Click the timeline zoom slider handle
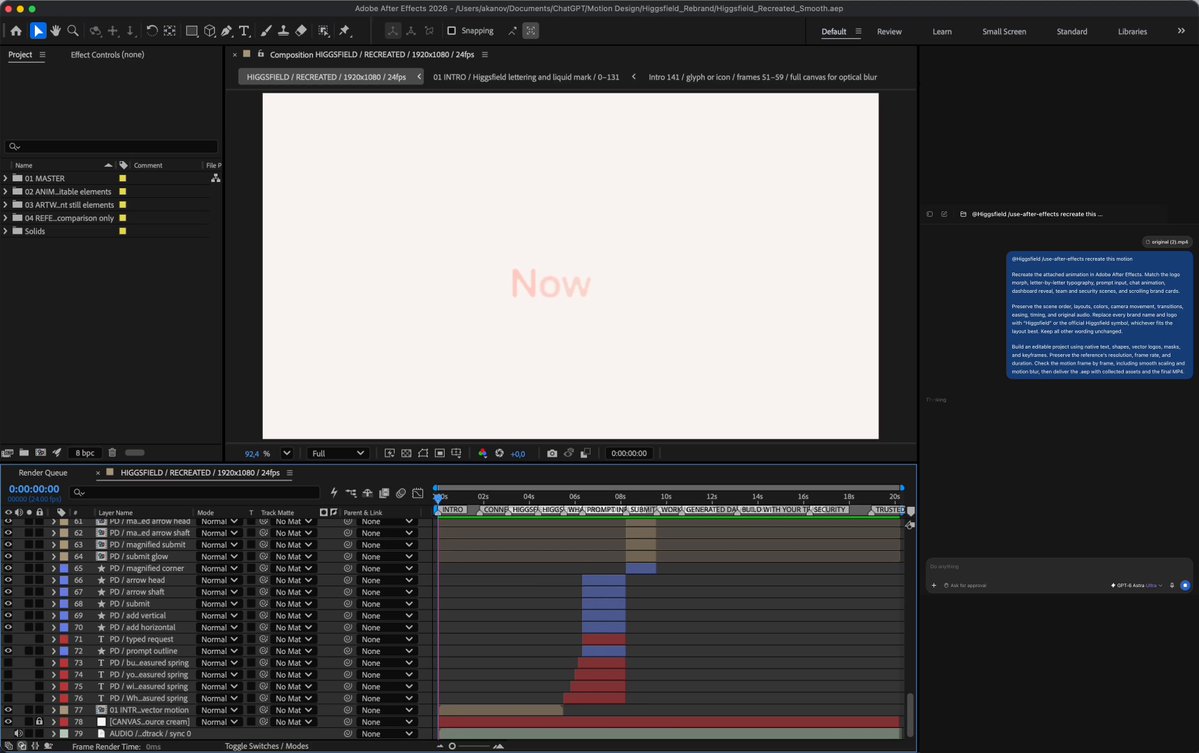Screen dimensions: 1199x753 click(452, 746)
